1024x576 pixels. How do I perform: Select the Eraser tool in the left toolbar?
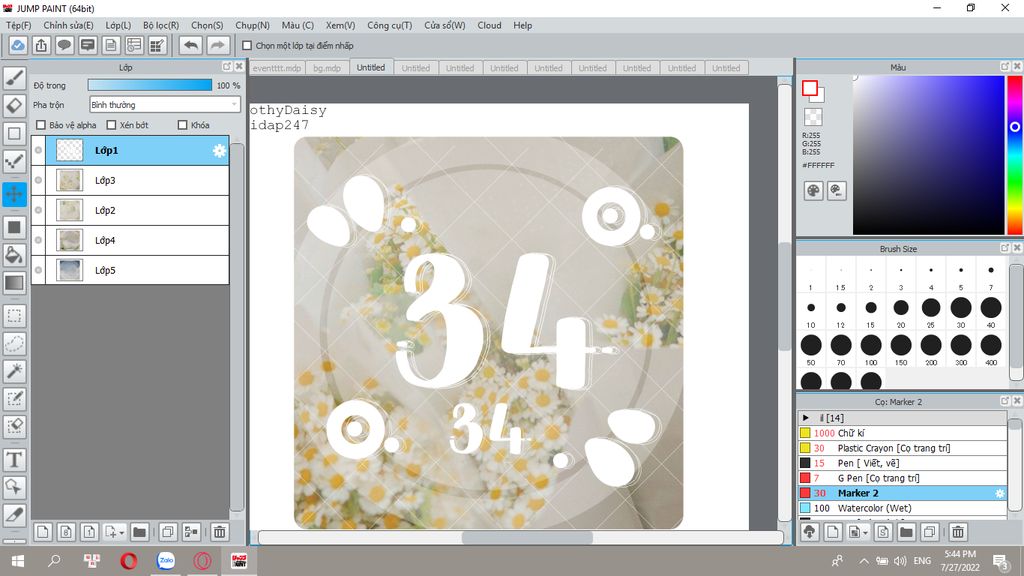(14, 105)
